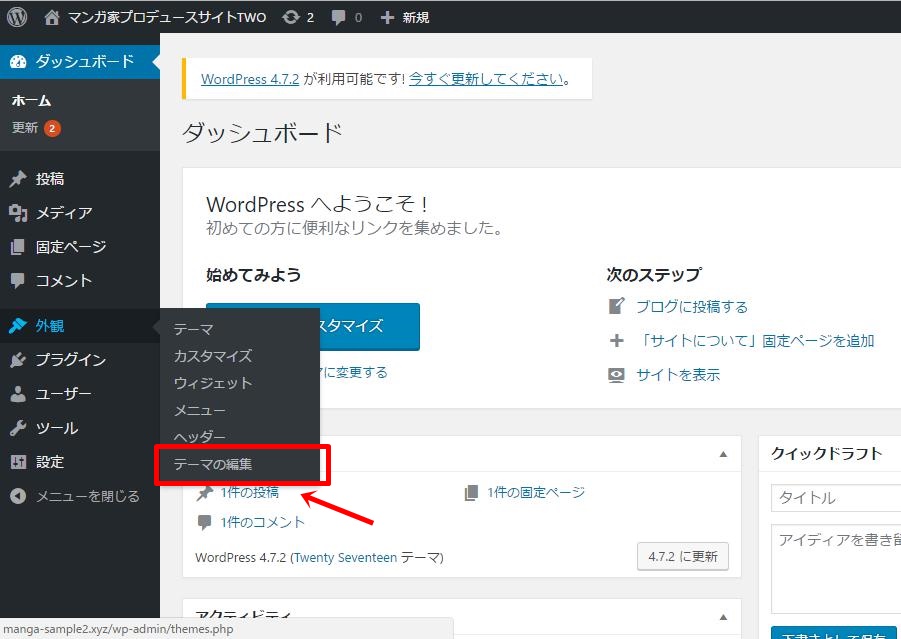The width and height of the screenshot is (901, 639).
Task: Click the speech bubble icon for コメント
Action: click(x=18, y=280)
